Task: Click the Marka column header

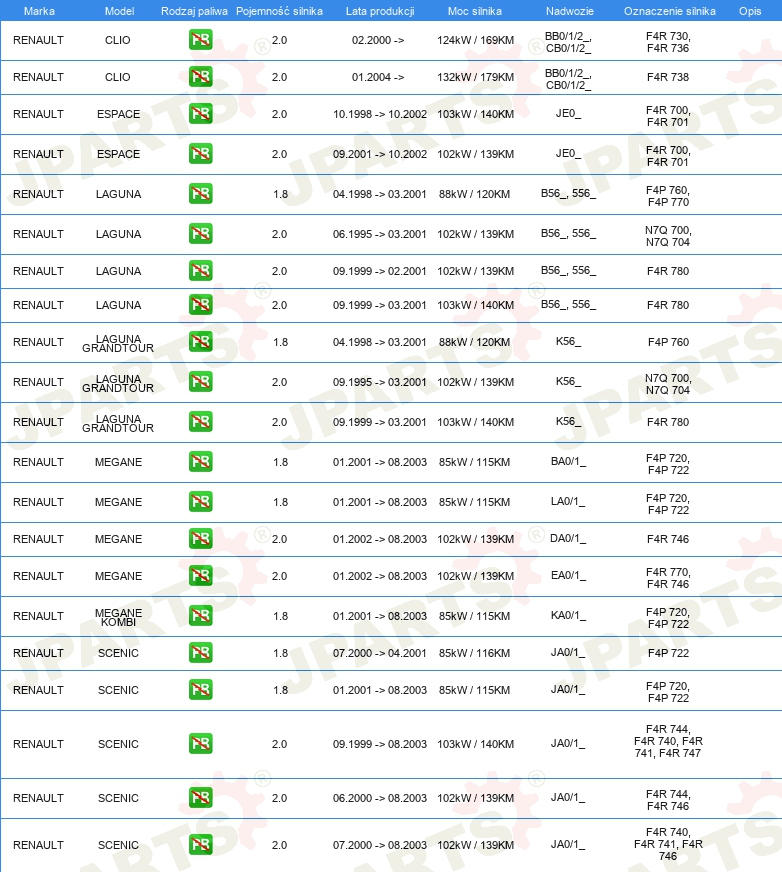Action: [39, 11]
